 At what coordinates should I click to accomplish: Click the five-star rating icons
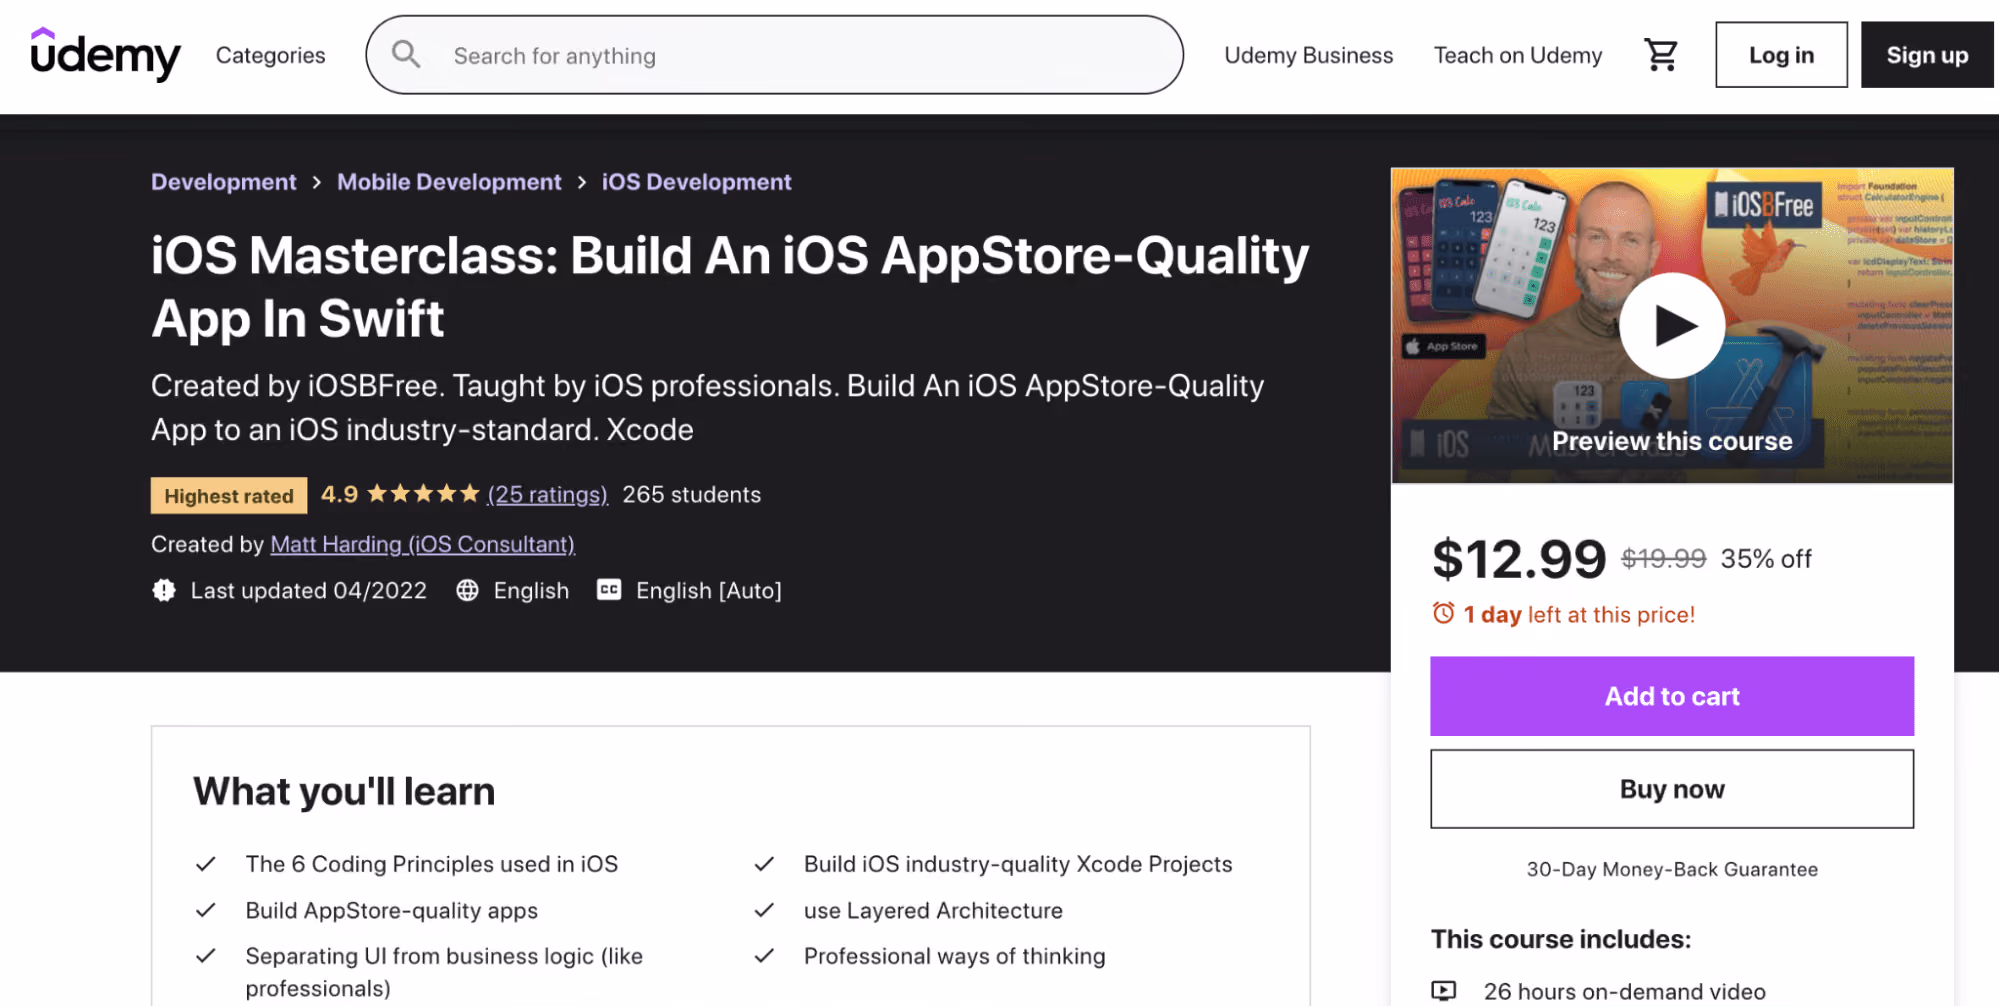pos(424,493)
